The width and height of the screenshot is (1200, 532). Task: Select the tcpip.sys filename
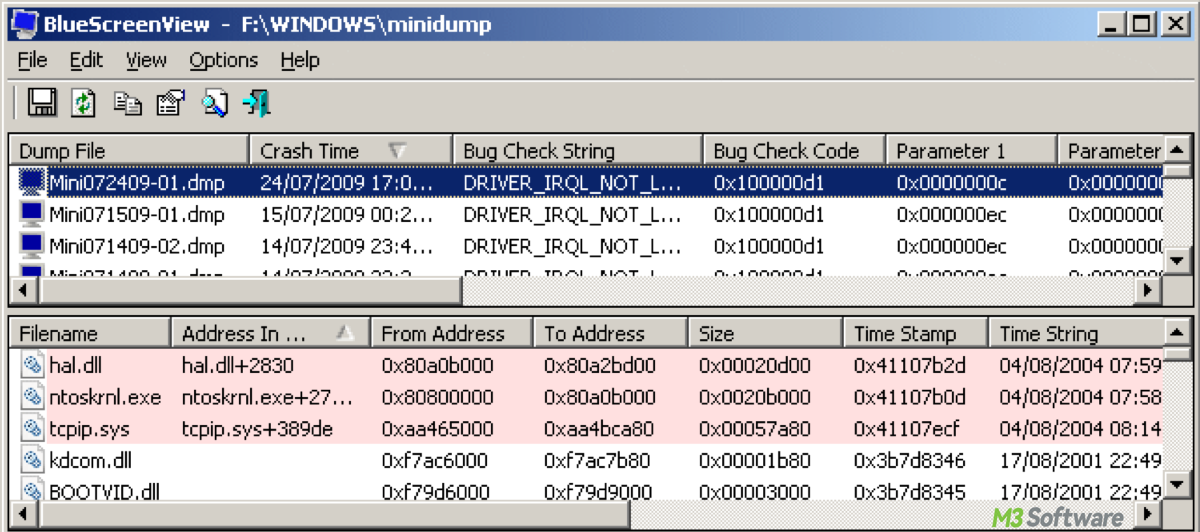pyautogui.click(x=88, y=429)
